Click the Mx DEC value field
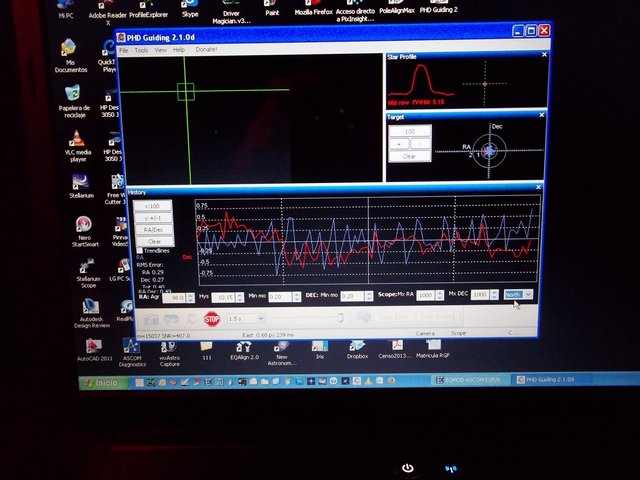The width and height of the screenshot is (640, 480). click(480, 294)
